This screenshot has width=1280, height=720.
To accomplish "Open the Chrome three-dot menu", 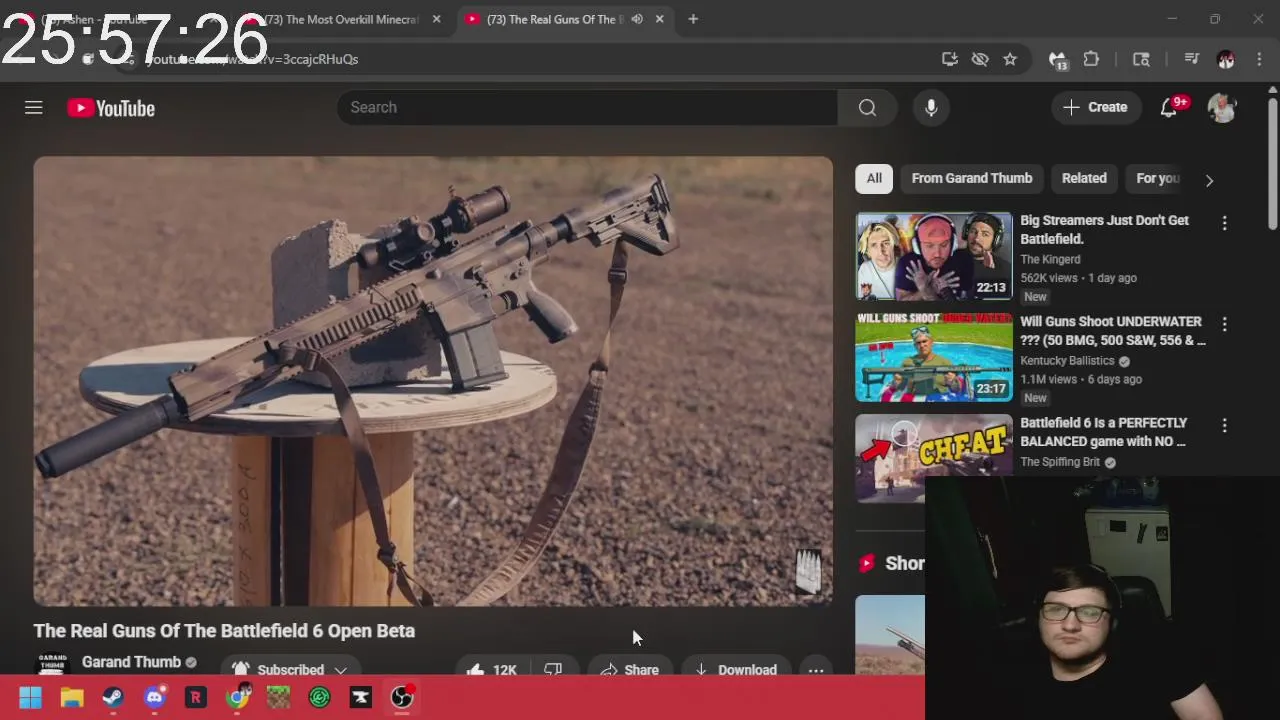I will click(x=1259, y=59).
